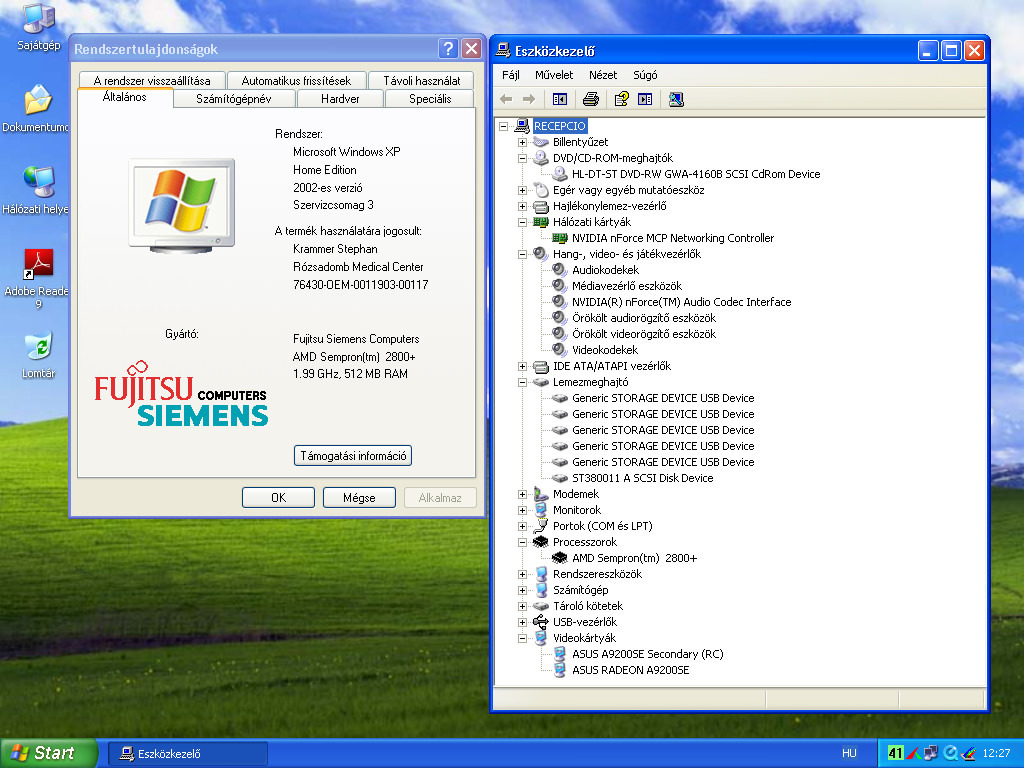Image resolution: width=1024 pixels, height=768 pixels.
Task: Switch to the Speciális tab
Action: point(430,99)
